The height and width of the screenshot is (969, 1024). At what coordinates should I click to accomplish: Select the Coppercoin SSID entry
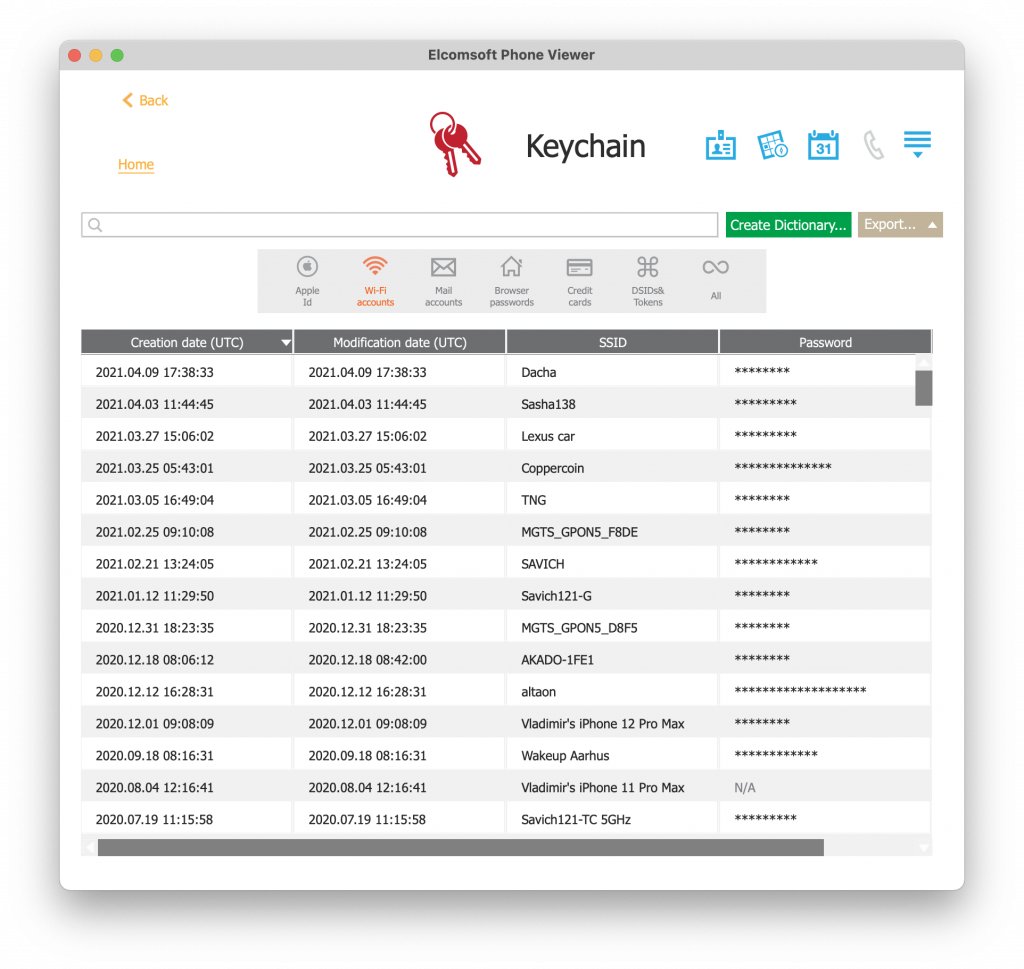(552, 468)
